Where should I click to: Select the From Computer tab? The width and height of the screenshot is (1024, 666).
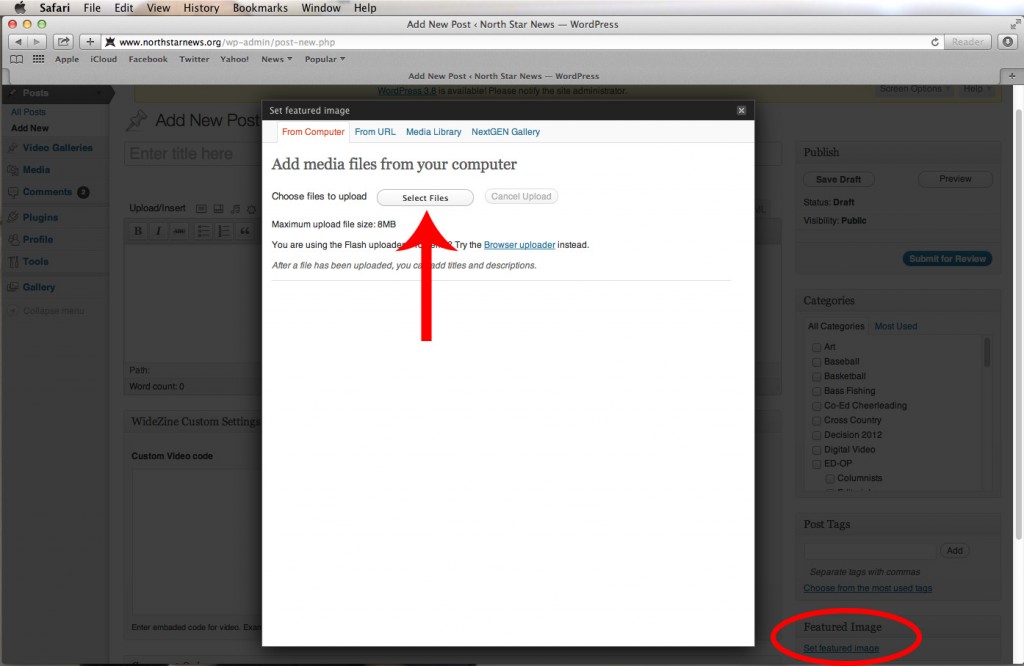click(313, 132)
